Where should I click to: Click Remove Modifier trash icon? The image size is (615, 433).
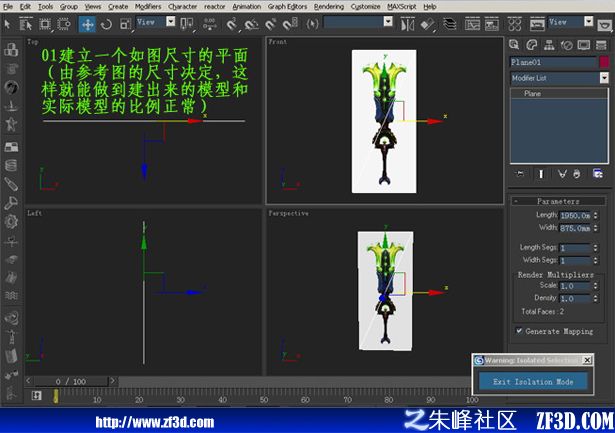[x=577, y=174]
